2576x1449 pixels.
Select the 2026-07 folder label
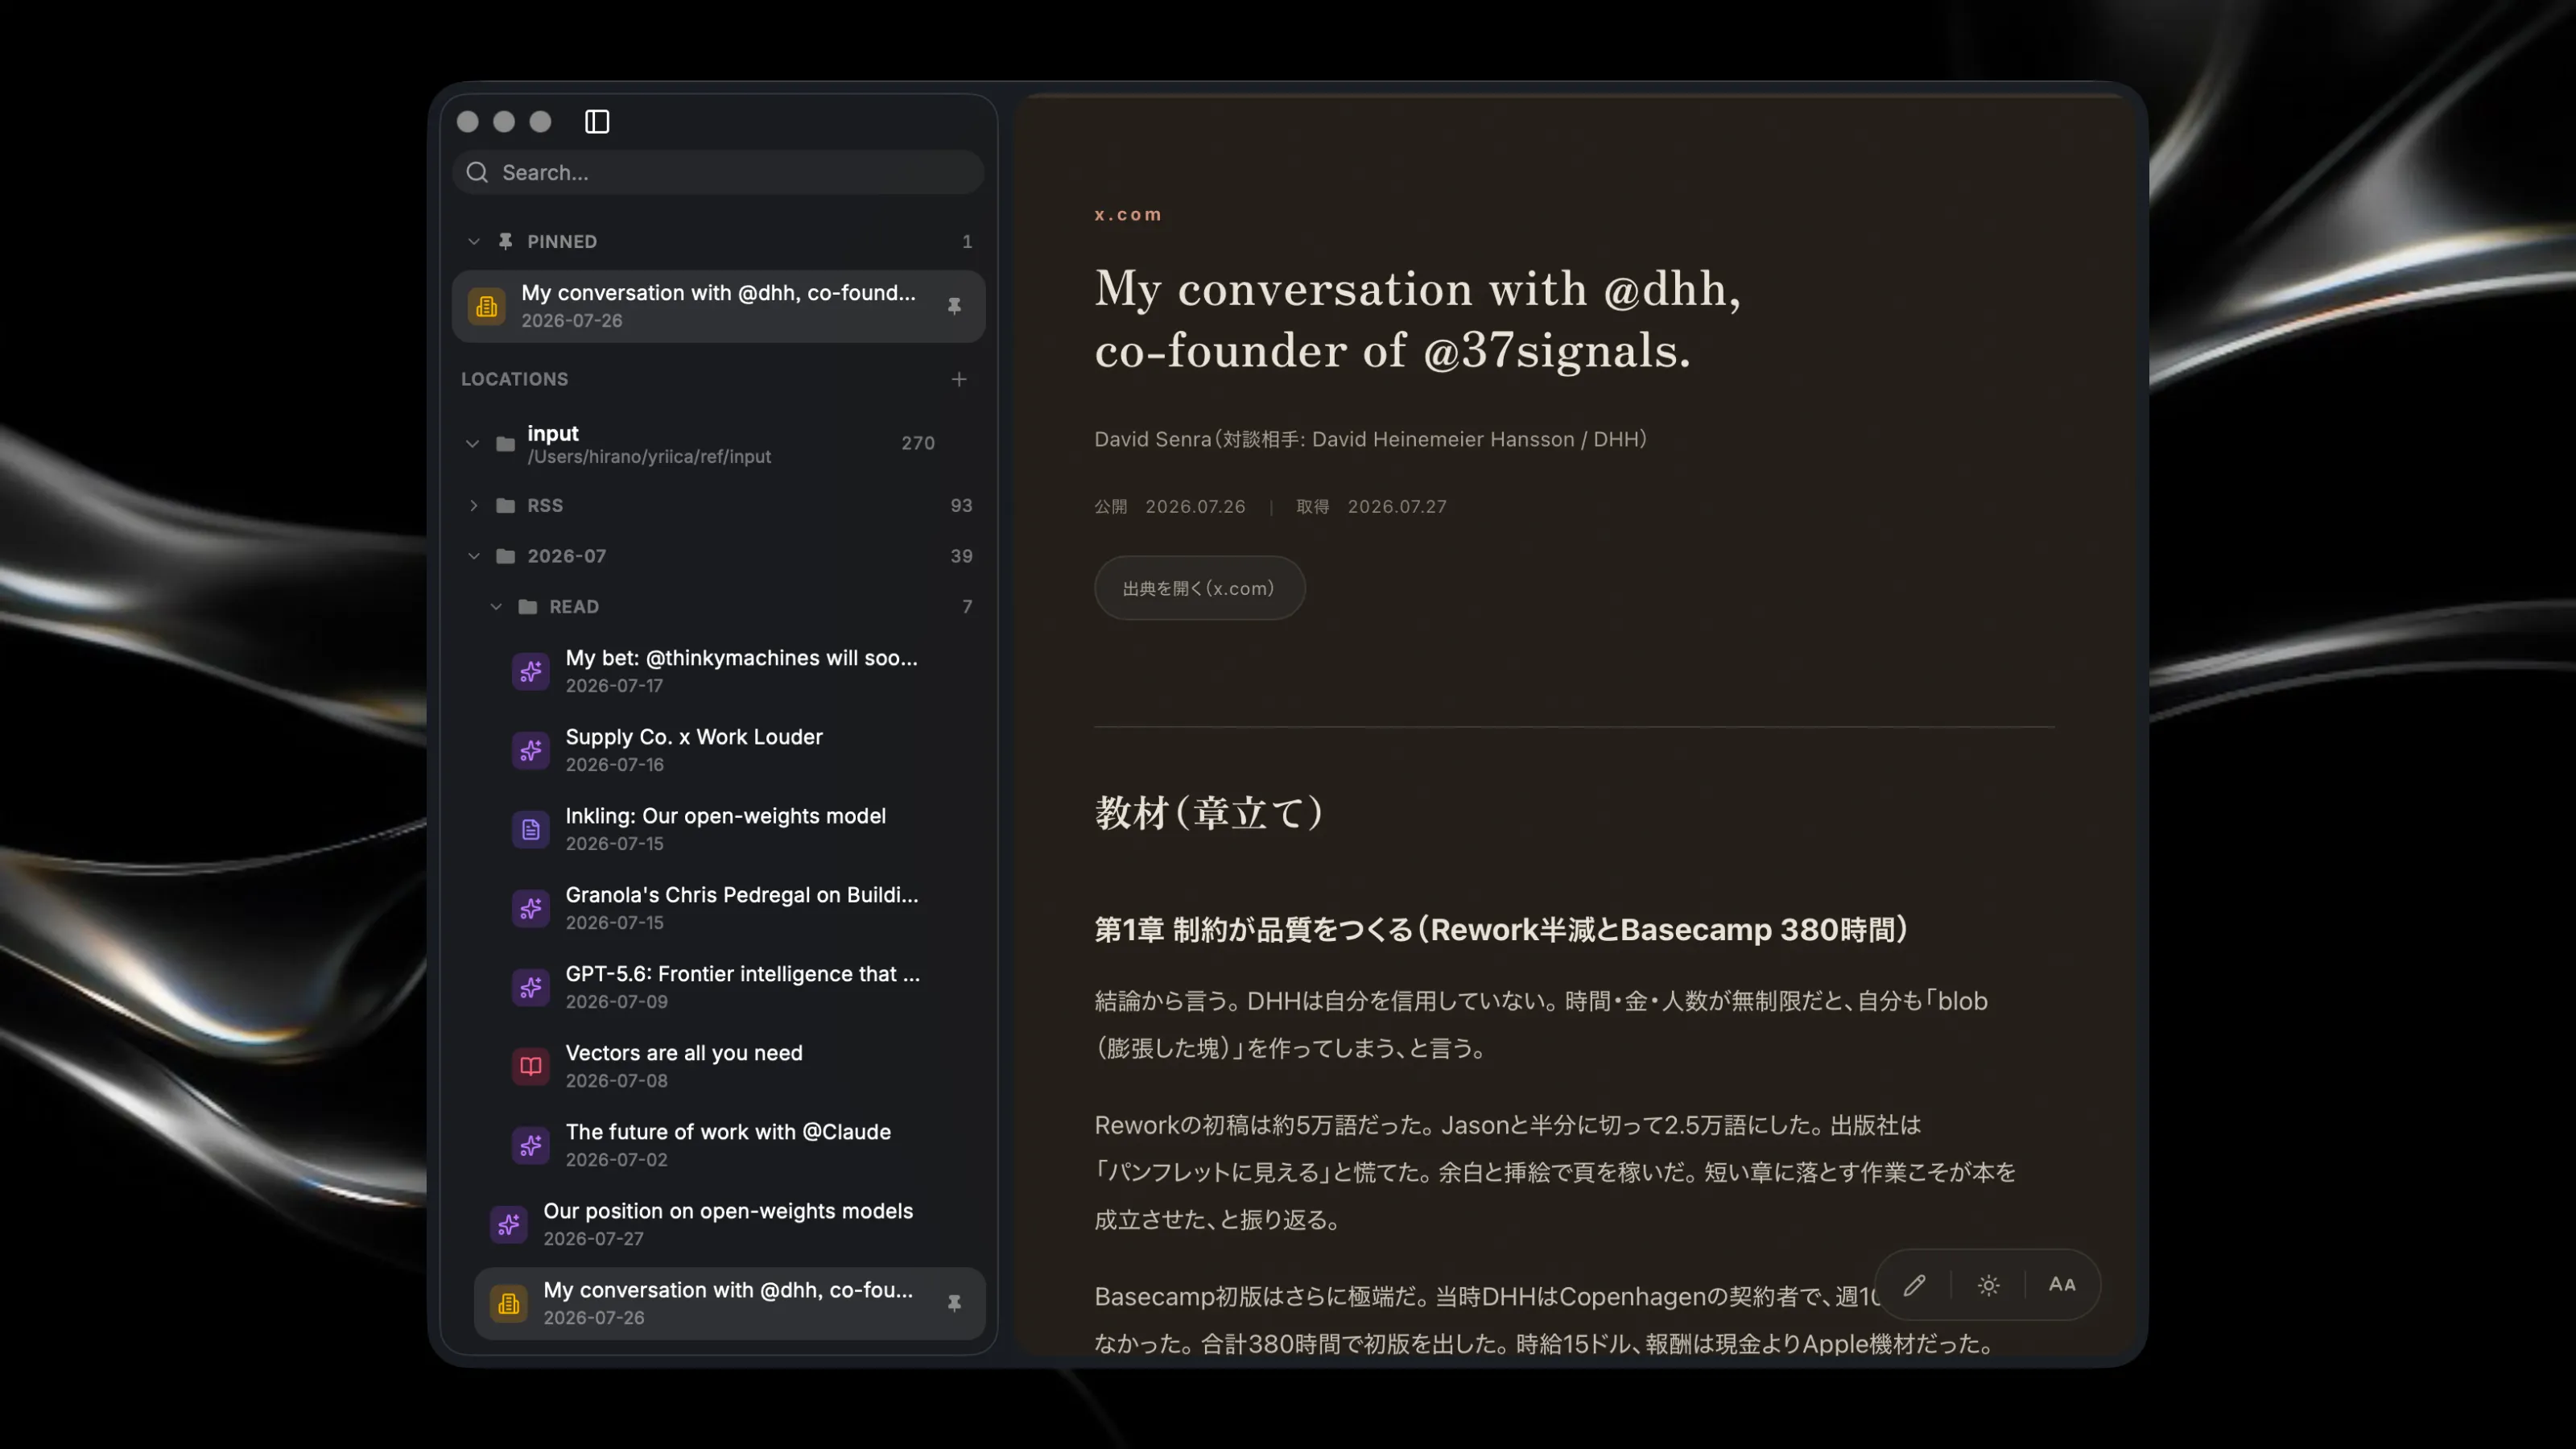pos(566,556)
